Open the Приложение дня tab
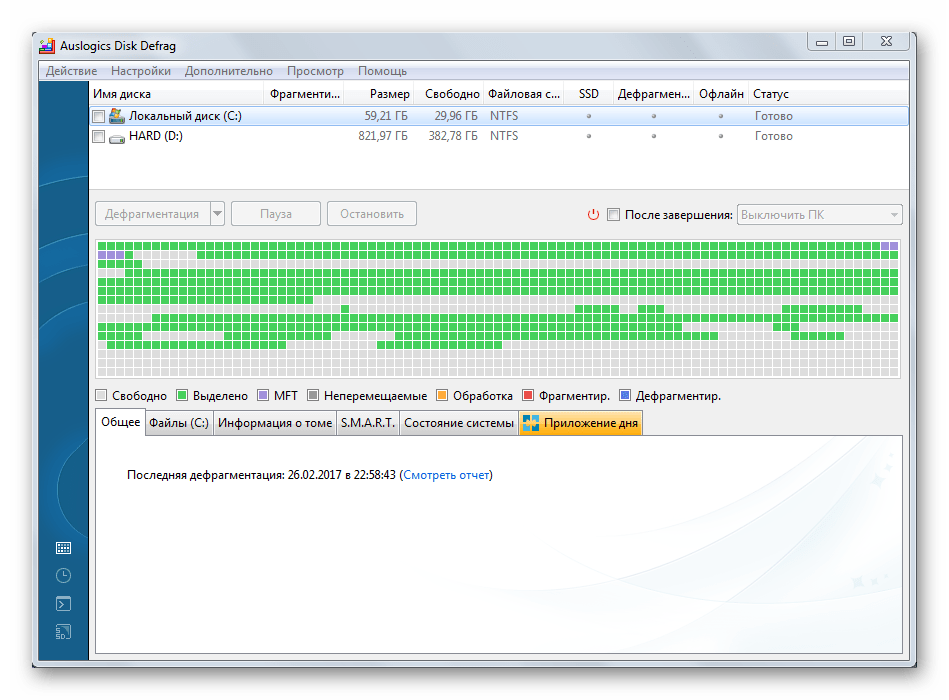This screenshot has width=949, height=700. point(580,423)
